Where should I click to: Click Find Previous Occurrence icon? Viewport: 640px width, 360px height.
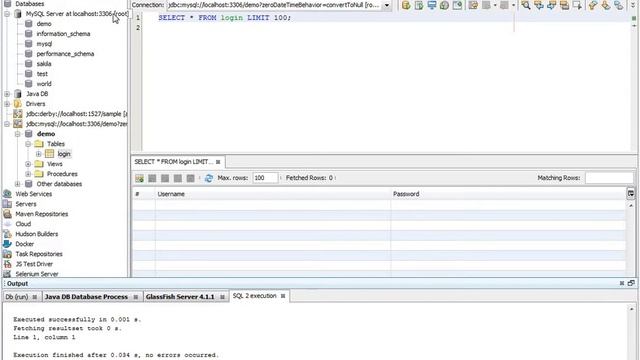[x=539, y=5]
